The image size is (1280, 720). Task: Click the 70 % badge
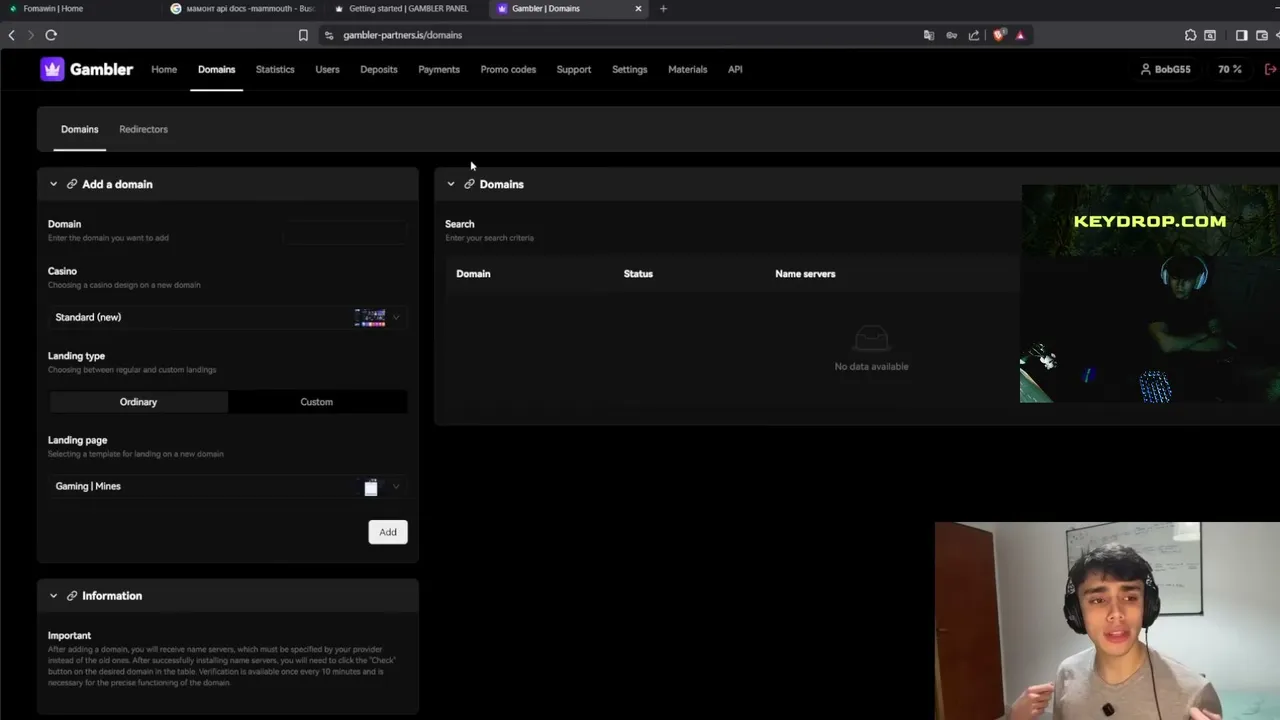pos(1230,69)
